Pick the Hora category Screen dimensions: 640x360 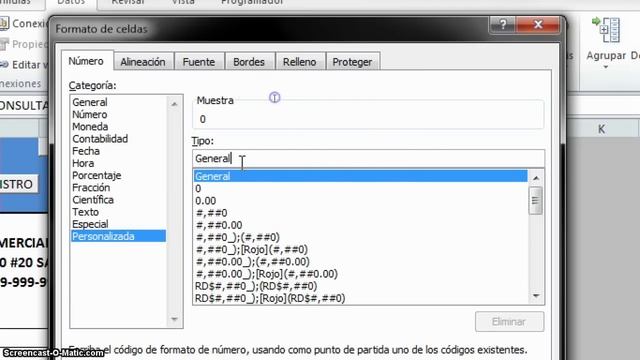[x=83, y=163]
